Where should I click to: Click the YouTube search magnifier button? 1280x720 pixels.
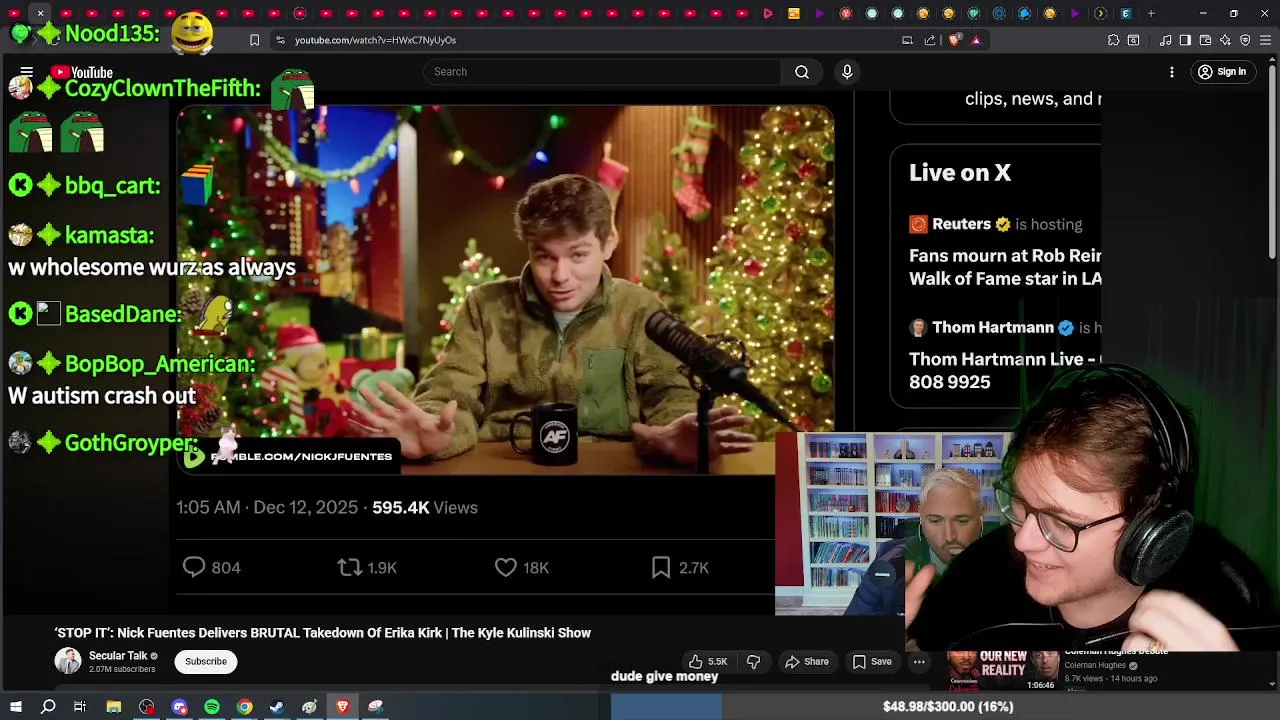pyautogui.click(x=802, y=72)
